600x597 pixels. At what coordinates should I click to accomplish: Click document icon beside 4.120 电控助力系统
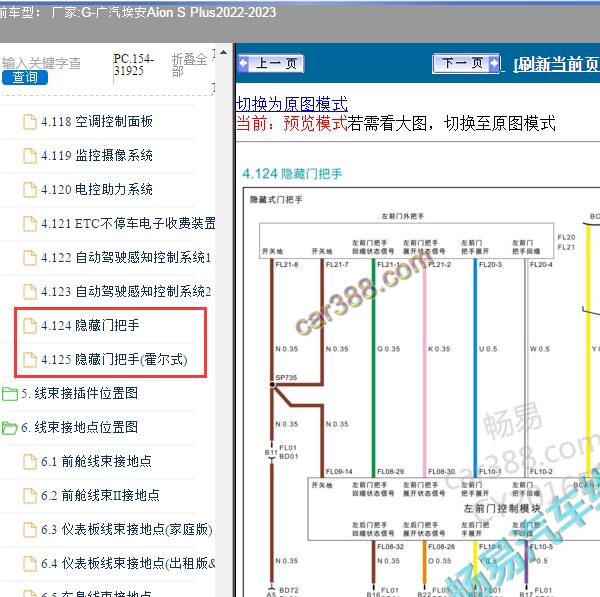[30, 190]
